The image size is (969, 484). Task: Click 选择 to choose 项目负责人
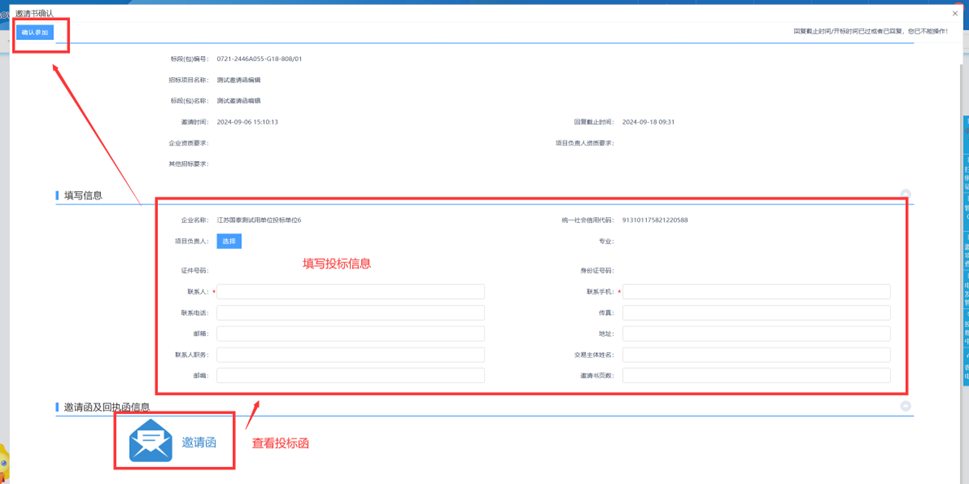pyautogui.click(x=229, y=241)
